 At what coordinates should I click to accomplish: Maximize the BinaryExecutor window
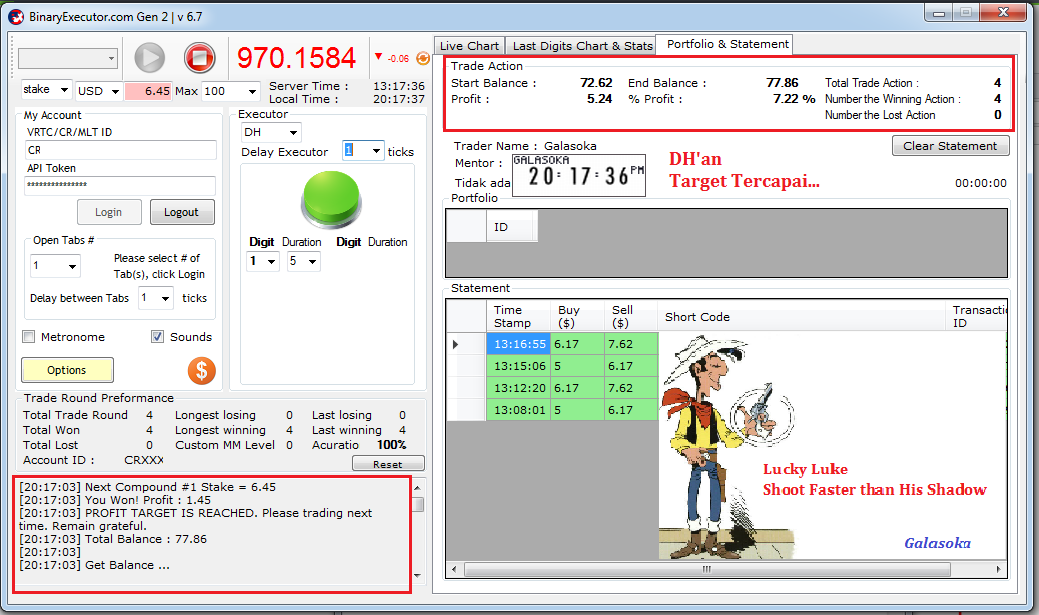pyautogui.click(x=966, y=13)
